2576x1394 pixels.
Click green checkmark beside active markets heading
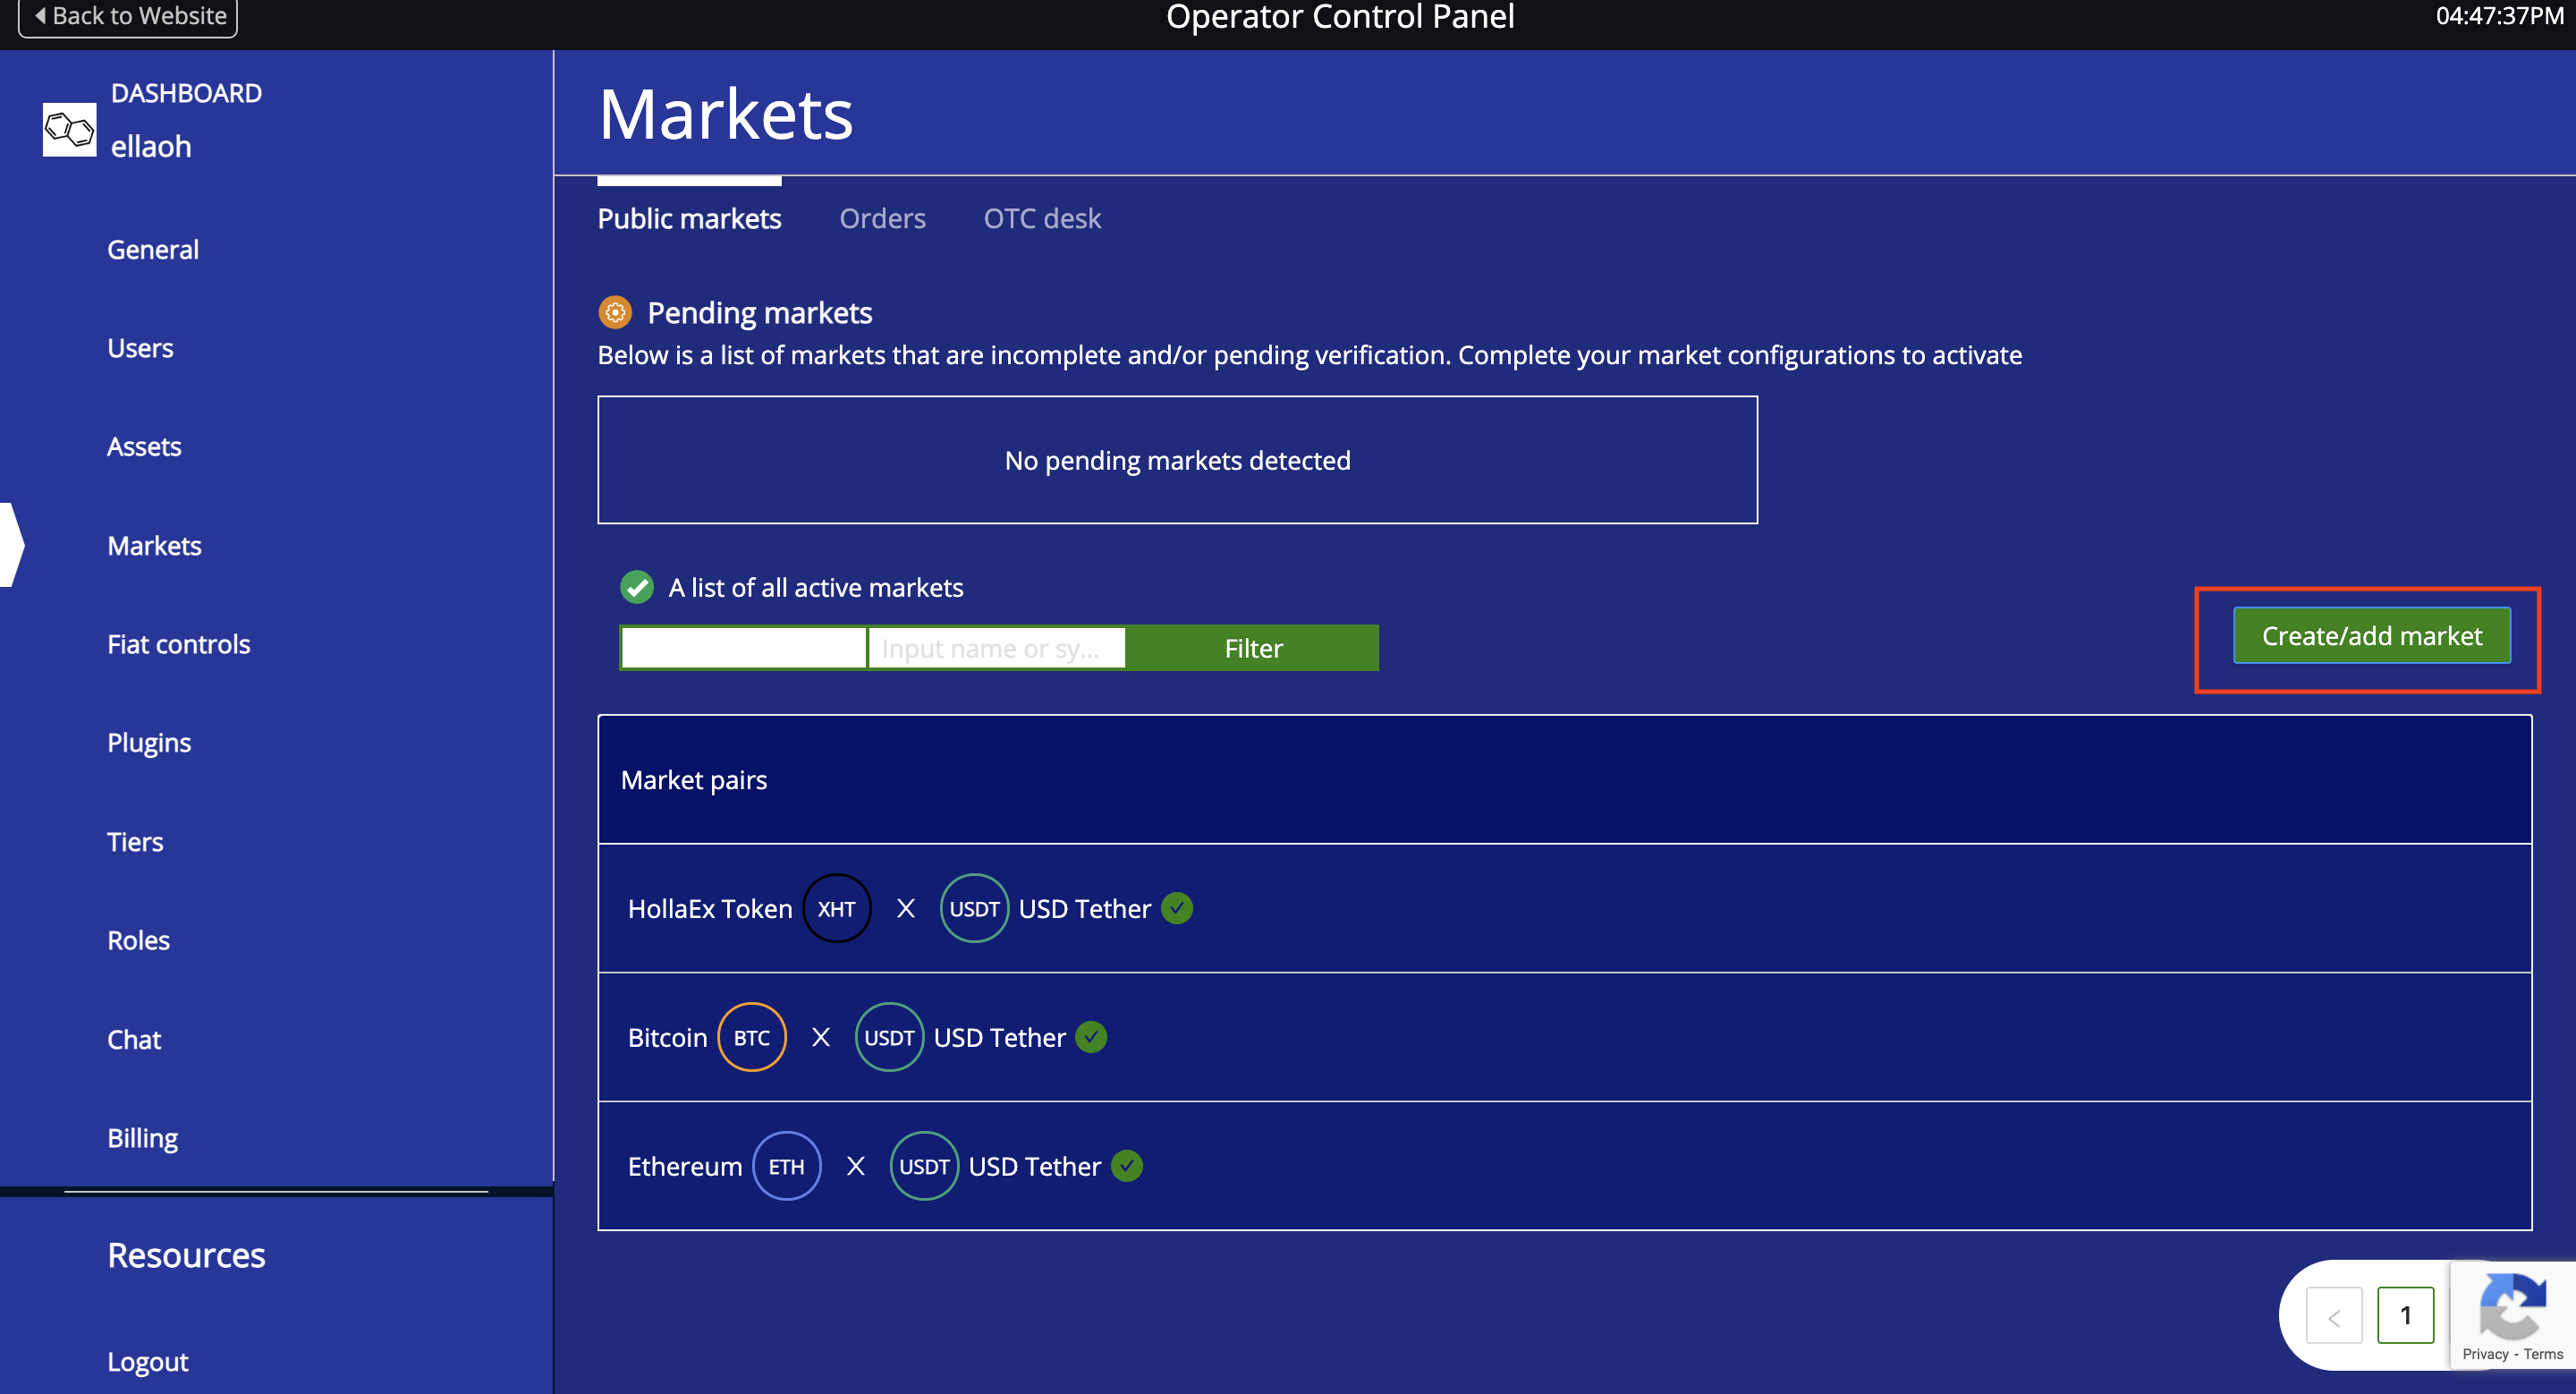[637, 587]
